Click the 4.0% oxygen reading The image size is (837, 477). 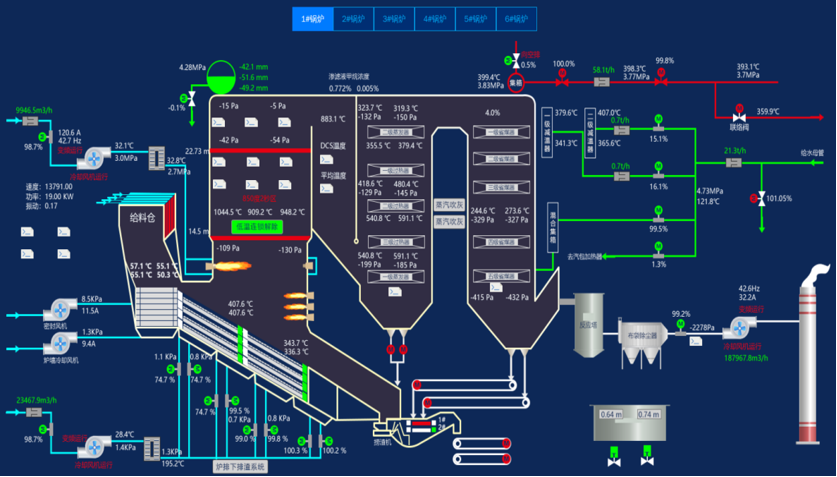tap(492, 113)
